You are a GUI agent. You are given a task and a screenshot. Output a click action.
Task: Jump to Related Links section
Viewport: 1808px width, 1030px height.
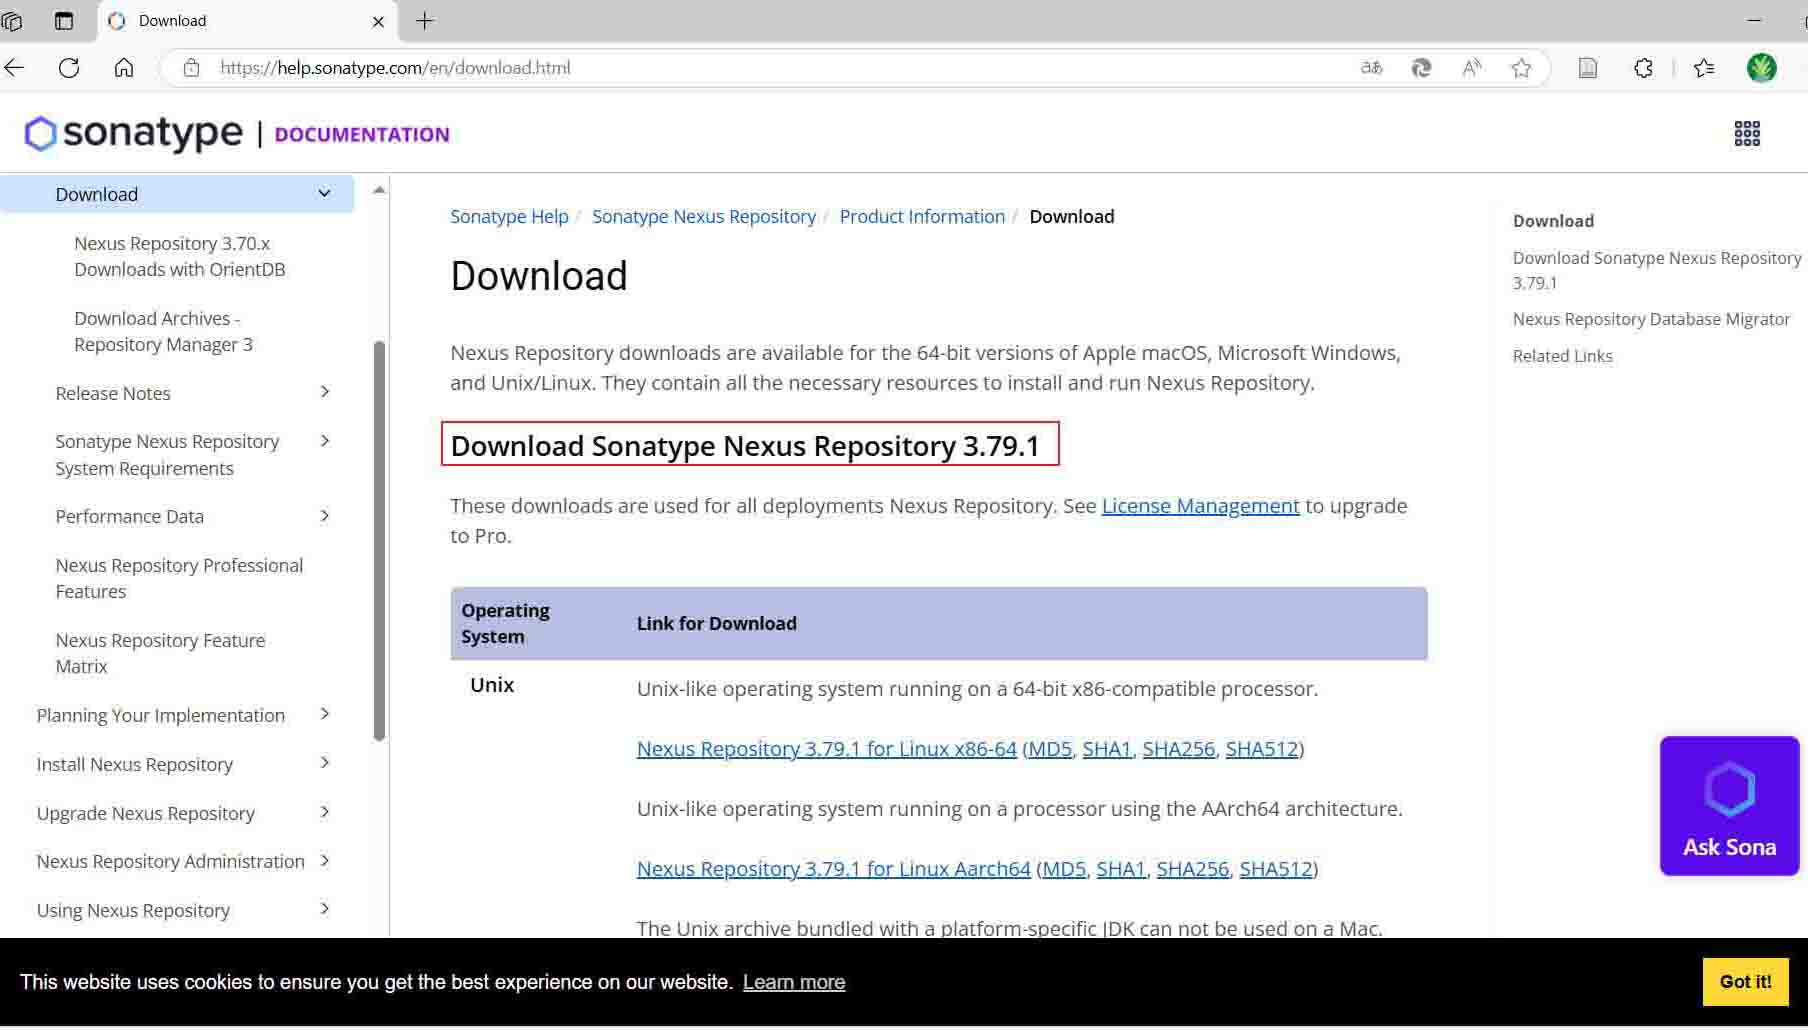1562,356
